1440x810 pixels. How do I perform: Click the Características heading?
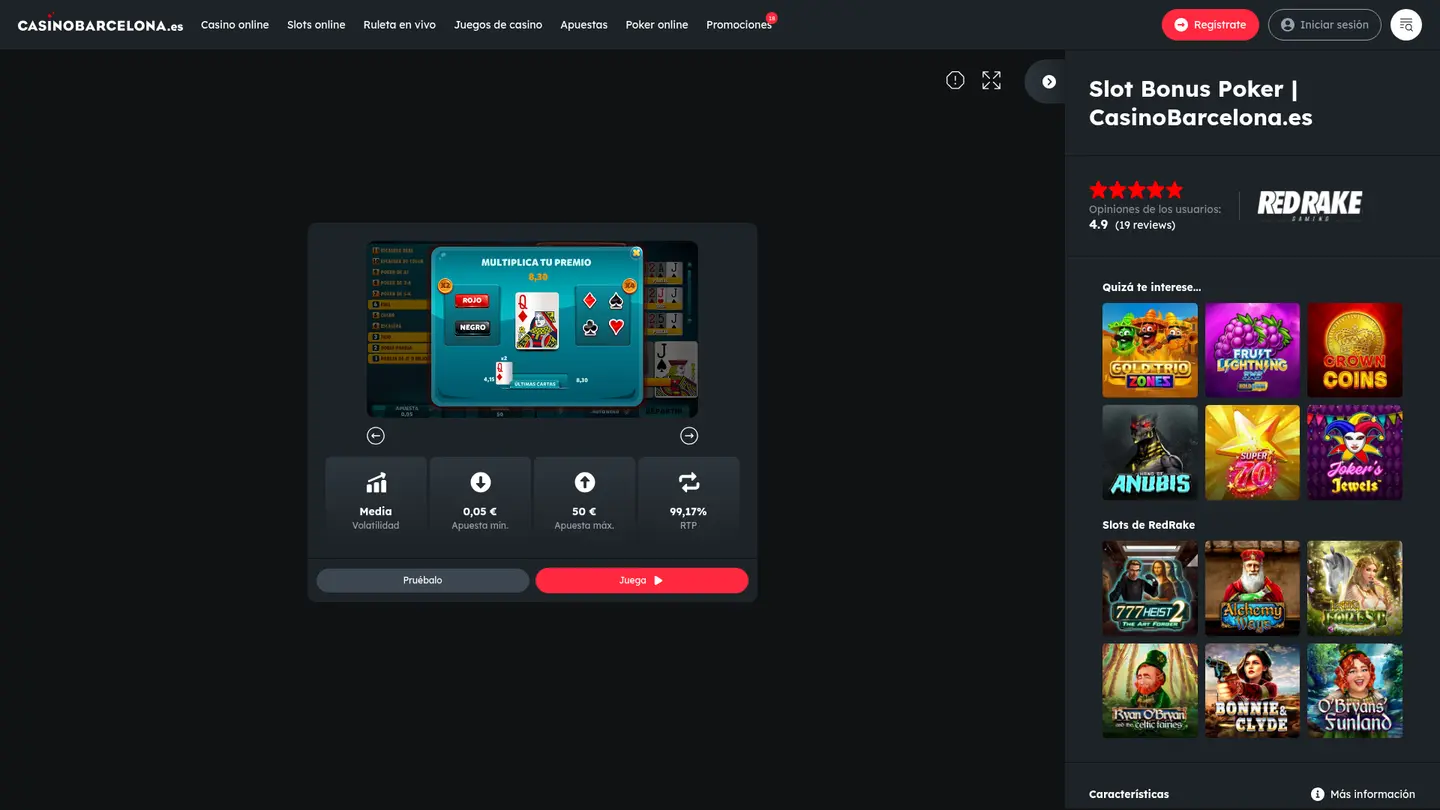(1129, 794)
